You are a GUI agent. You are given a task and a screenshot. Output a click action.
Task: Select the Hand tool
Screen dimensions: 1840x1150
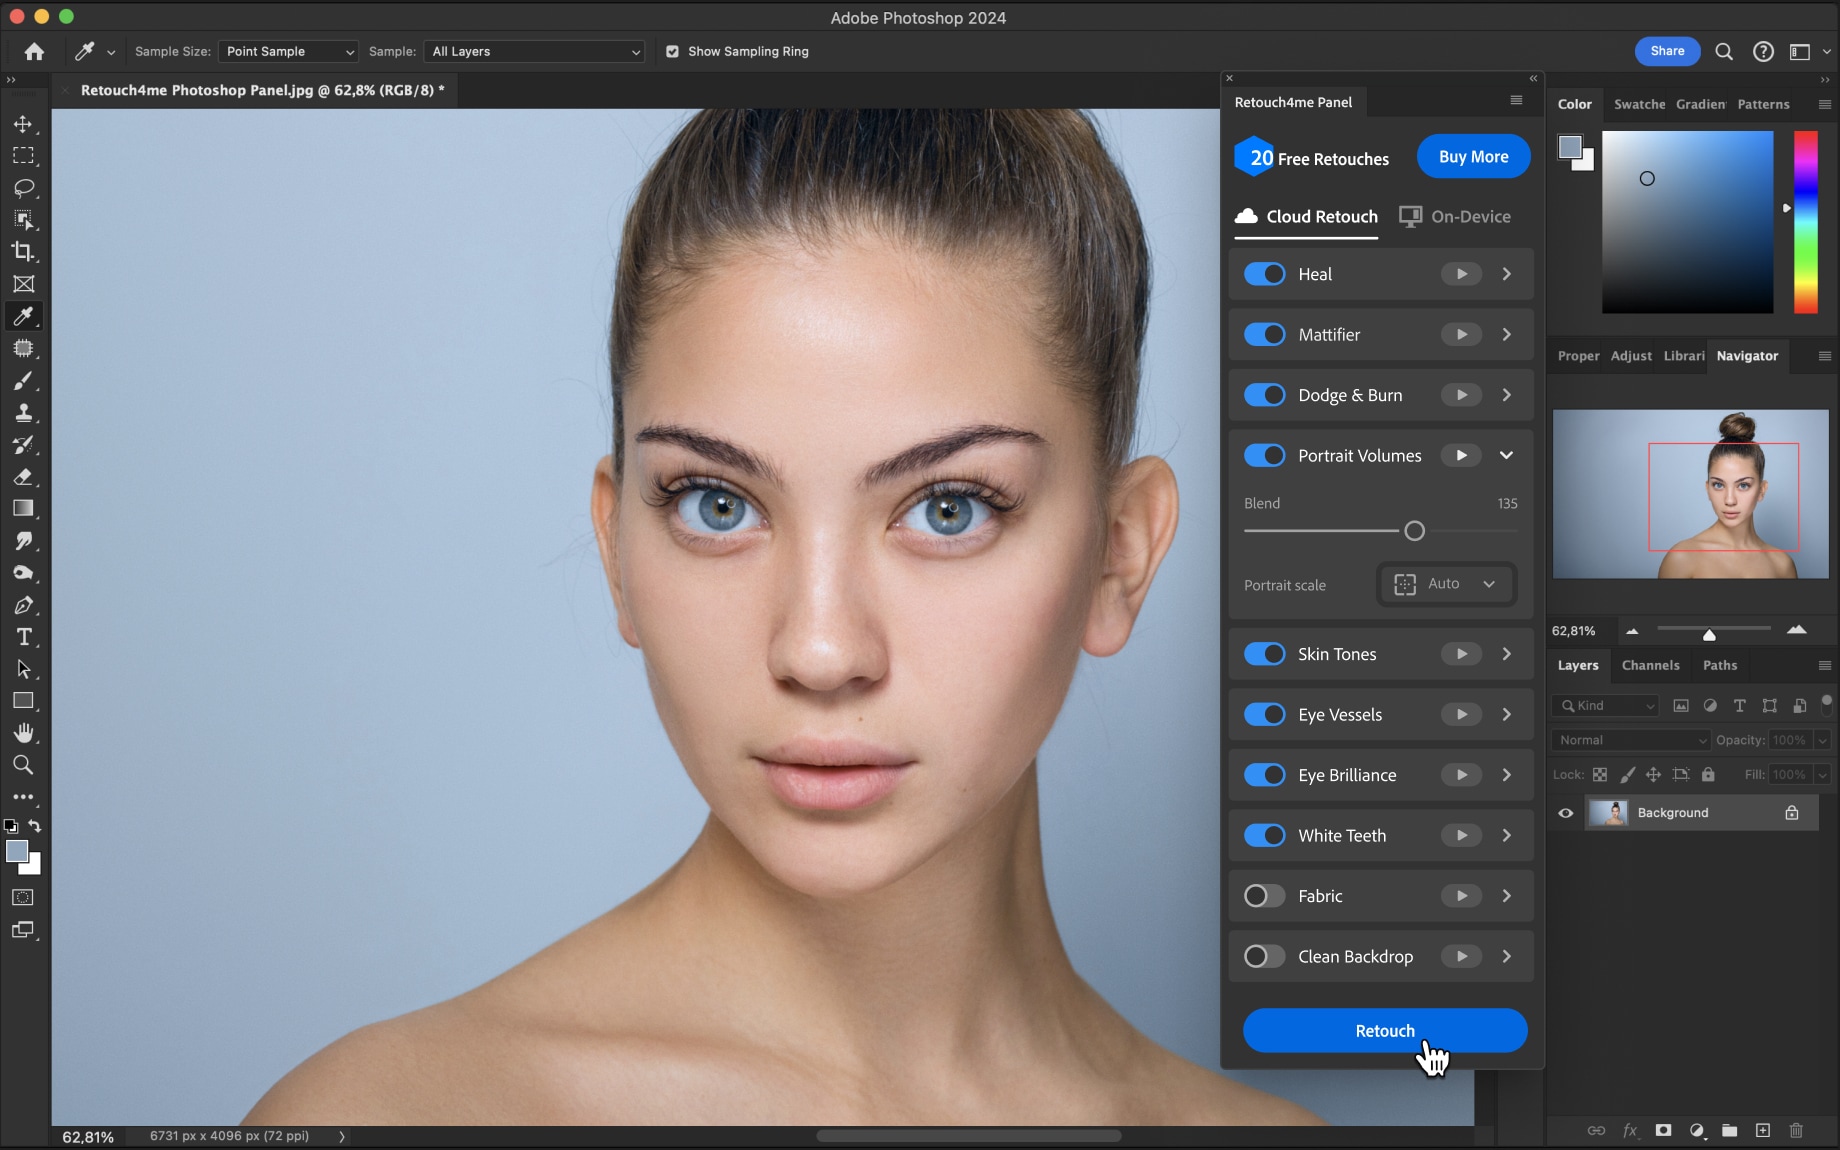point(23,733)
